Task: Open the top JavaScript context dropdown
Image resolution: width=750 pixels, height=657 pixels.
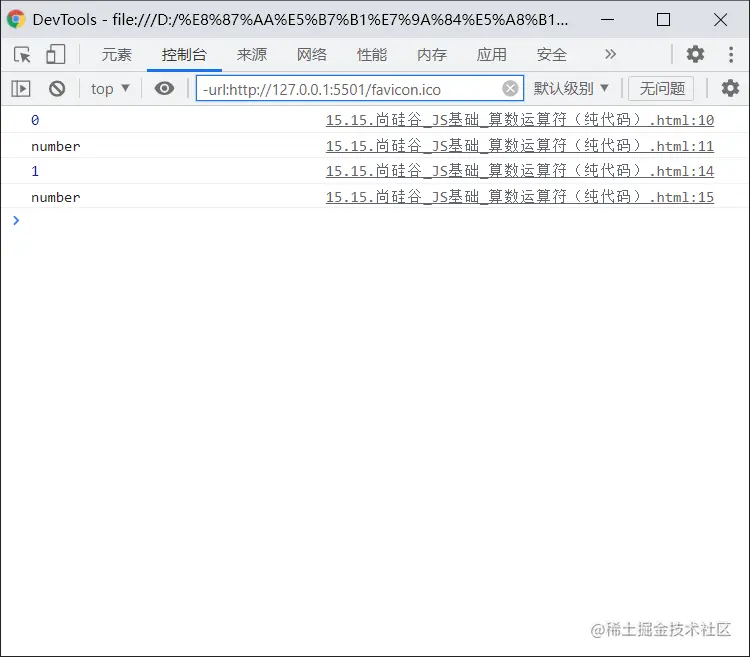Action: point(110,89)
